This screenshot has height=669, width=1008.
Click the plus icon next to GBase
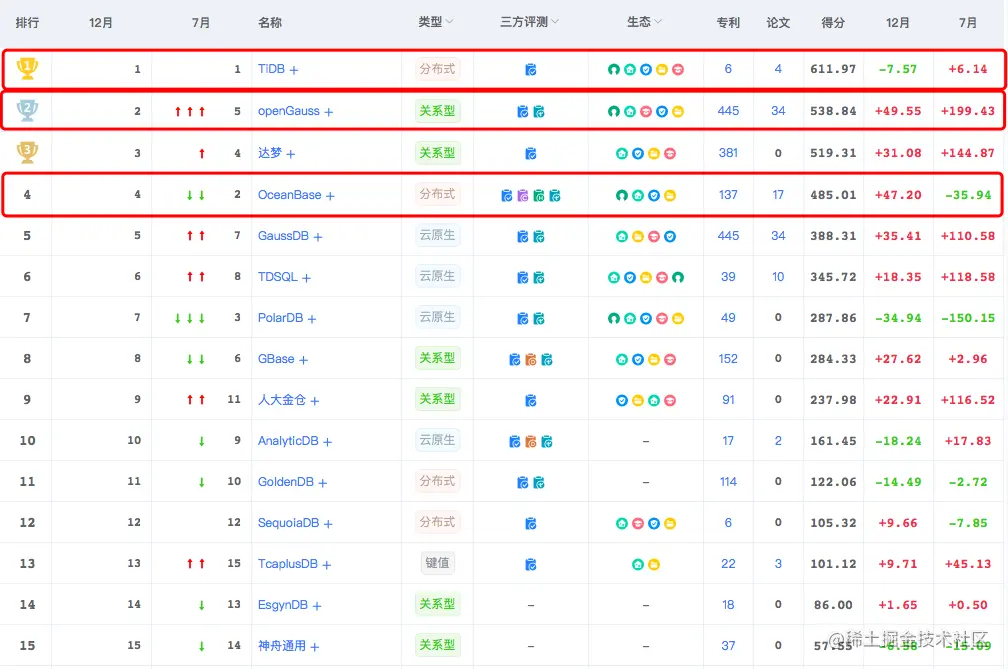point(303,360)
